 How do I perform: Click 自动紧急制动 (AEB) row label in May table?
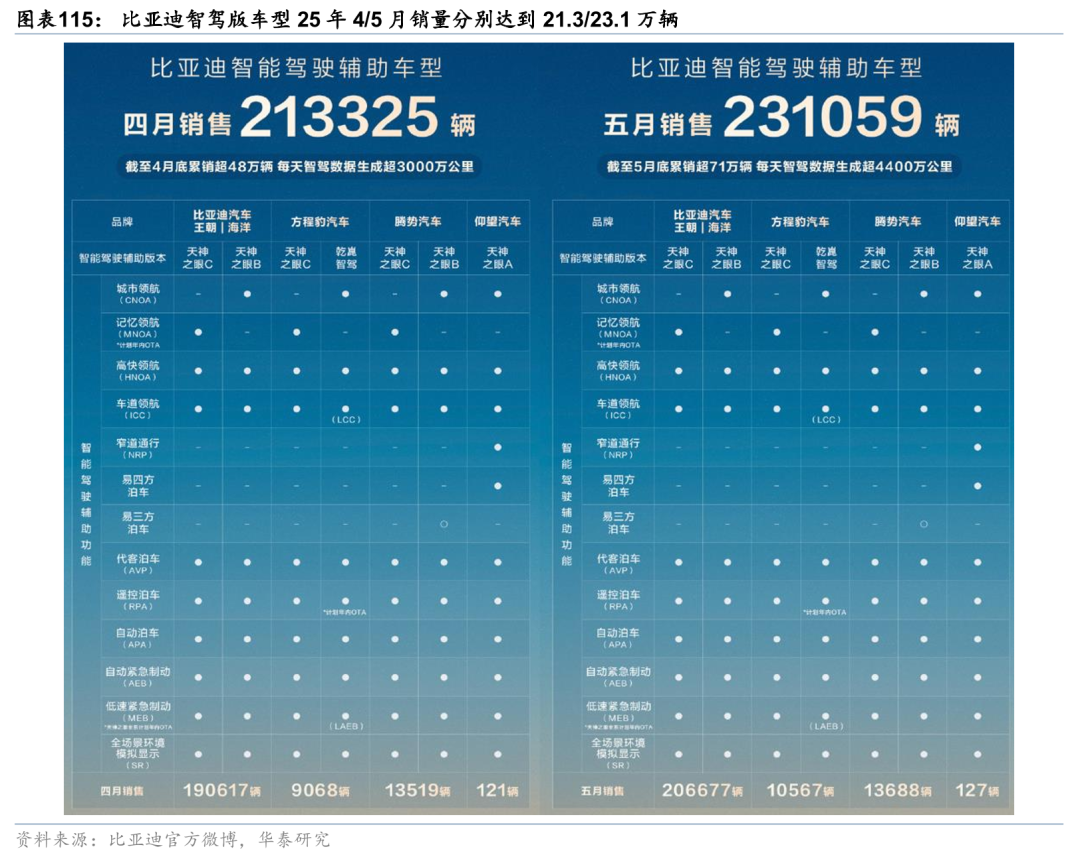click(x=618, y=677)
